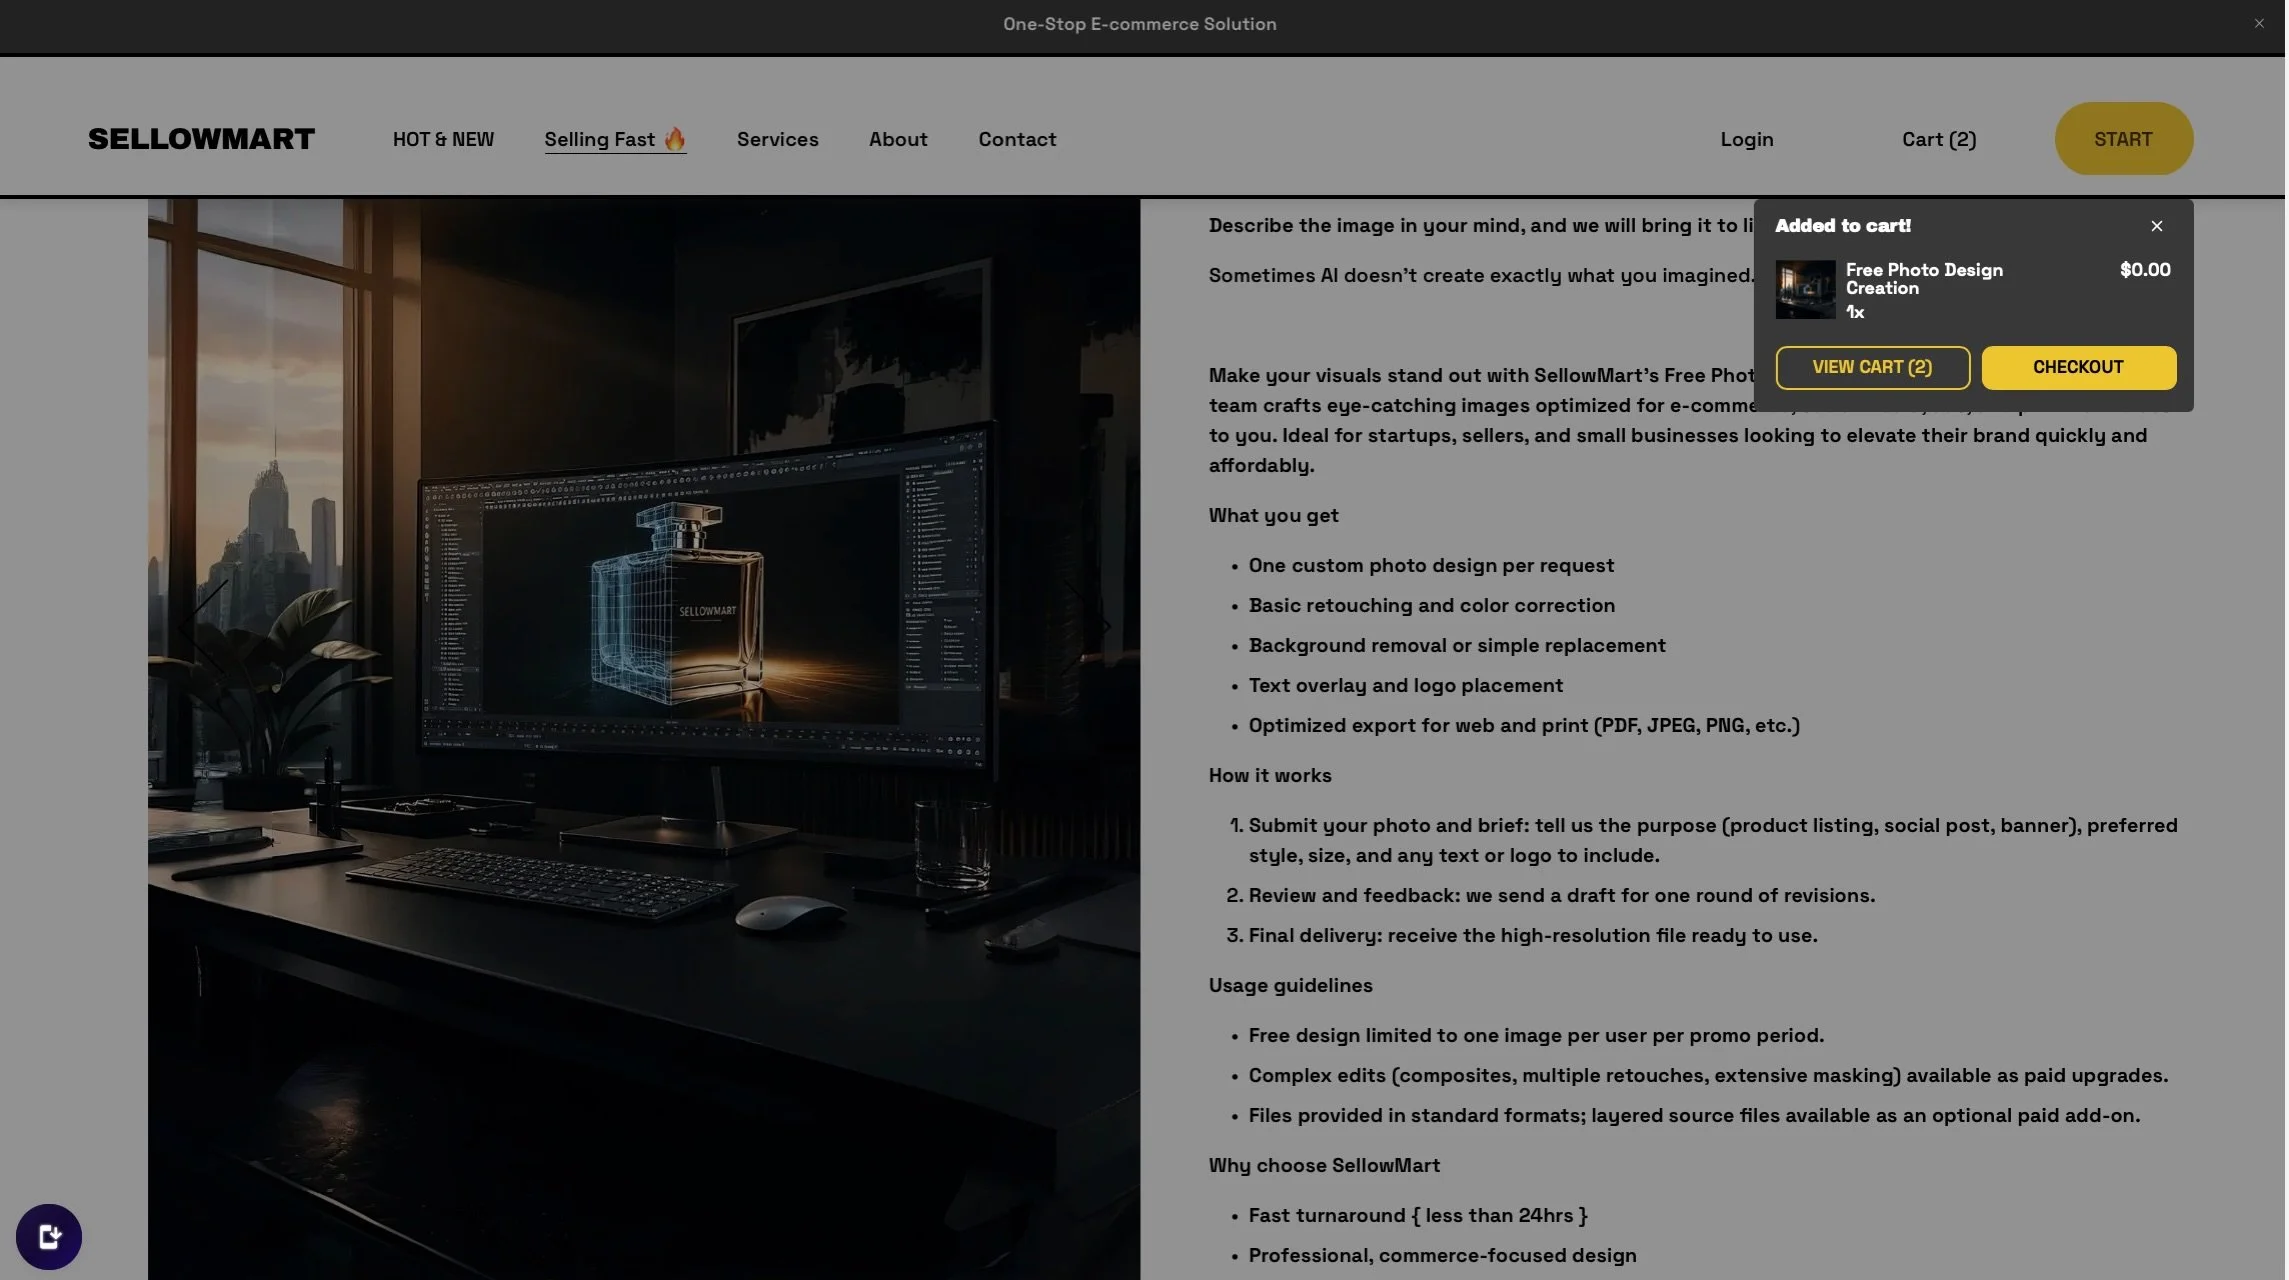Image resolution: width=2289 pixels, height=1280 pixels.
Task: Click 'Optimized export for web and print' bullet
Action: [1524, 726]
